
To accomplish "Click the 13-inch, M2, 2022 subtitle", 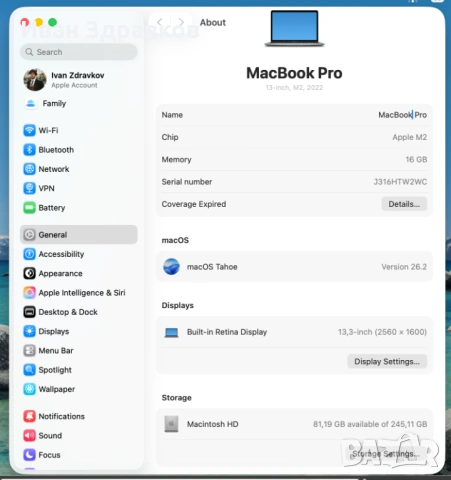I will pyautogui.click(x=294, y=87).
